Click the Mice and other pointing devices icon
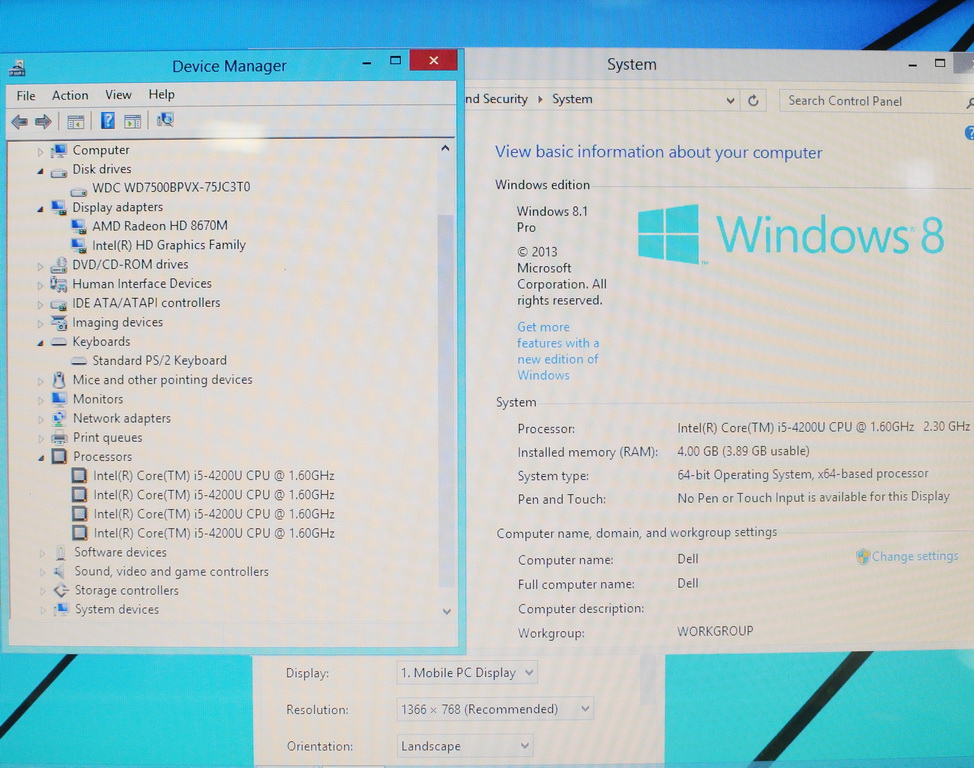 click(59, 380)
